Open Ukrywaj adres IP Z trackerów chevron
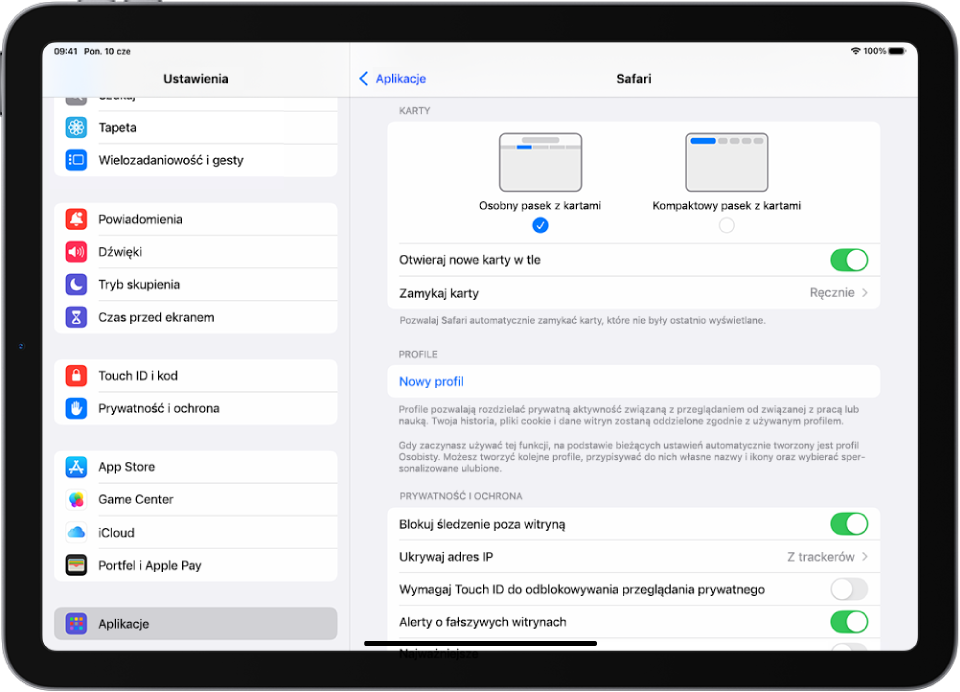Viewport: 960px width, 692px height. pyautogui.click(x=864, y=557)
